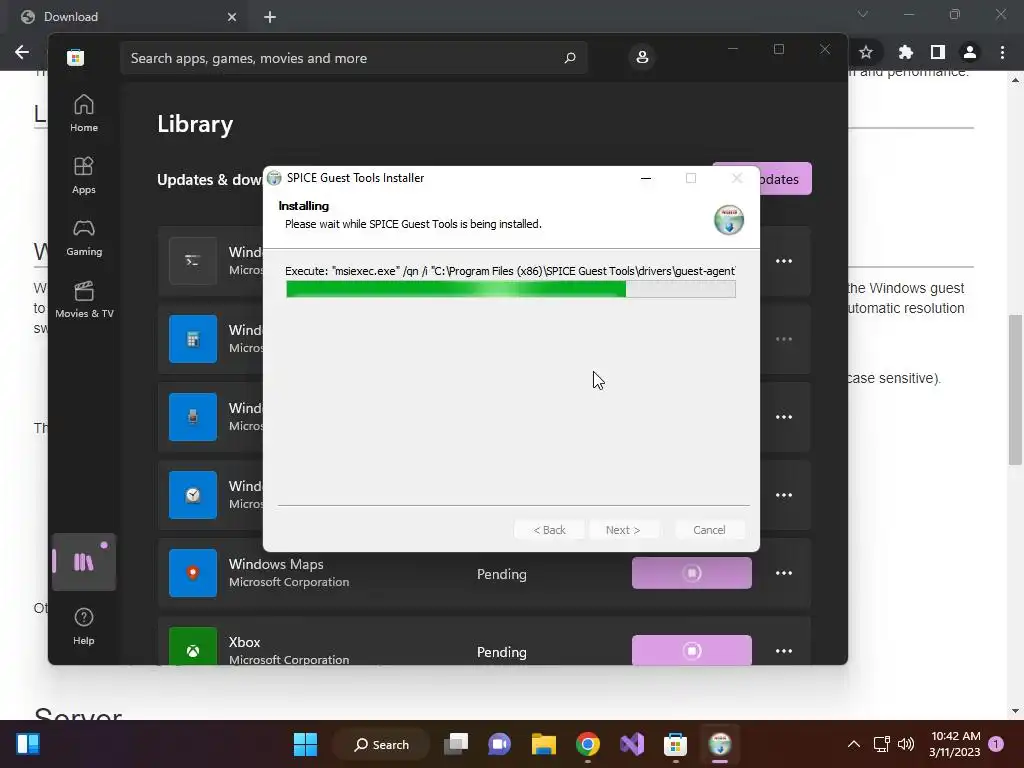Viewport: 1024px width, 768px height.
Task: Show hidden system tray icons
Action: point(854,744)
